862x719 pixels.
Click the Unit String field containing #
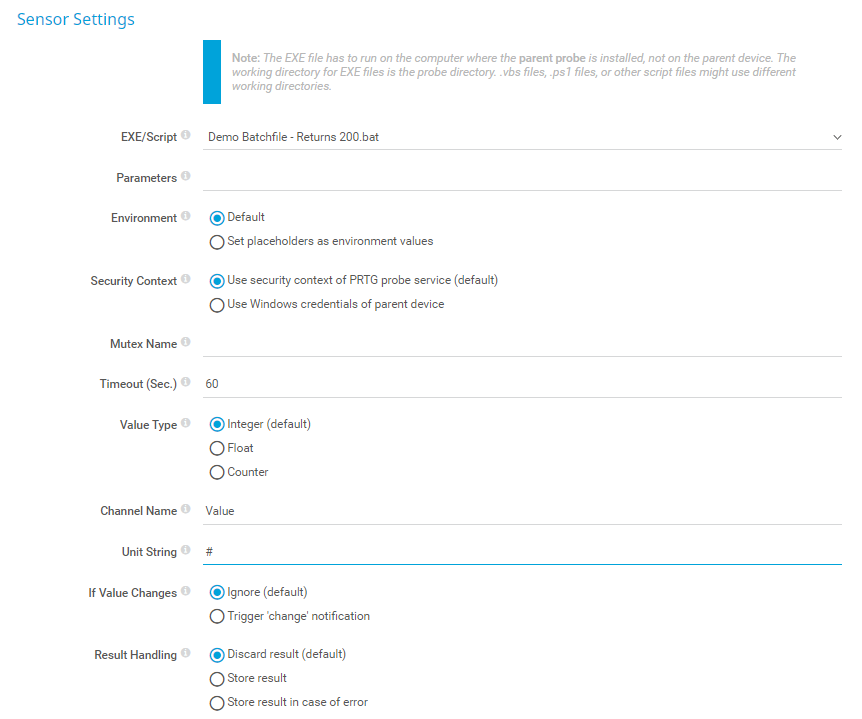[522, 552]
